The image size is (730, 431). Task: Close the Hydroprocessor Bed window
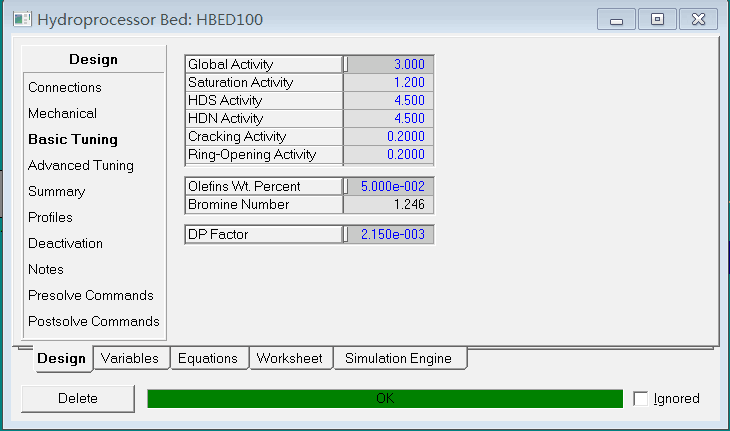[698, 20]
